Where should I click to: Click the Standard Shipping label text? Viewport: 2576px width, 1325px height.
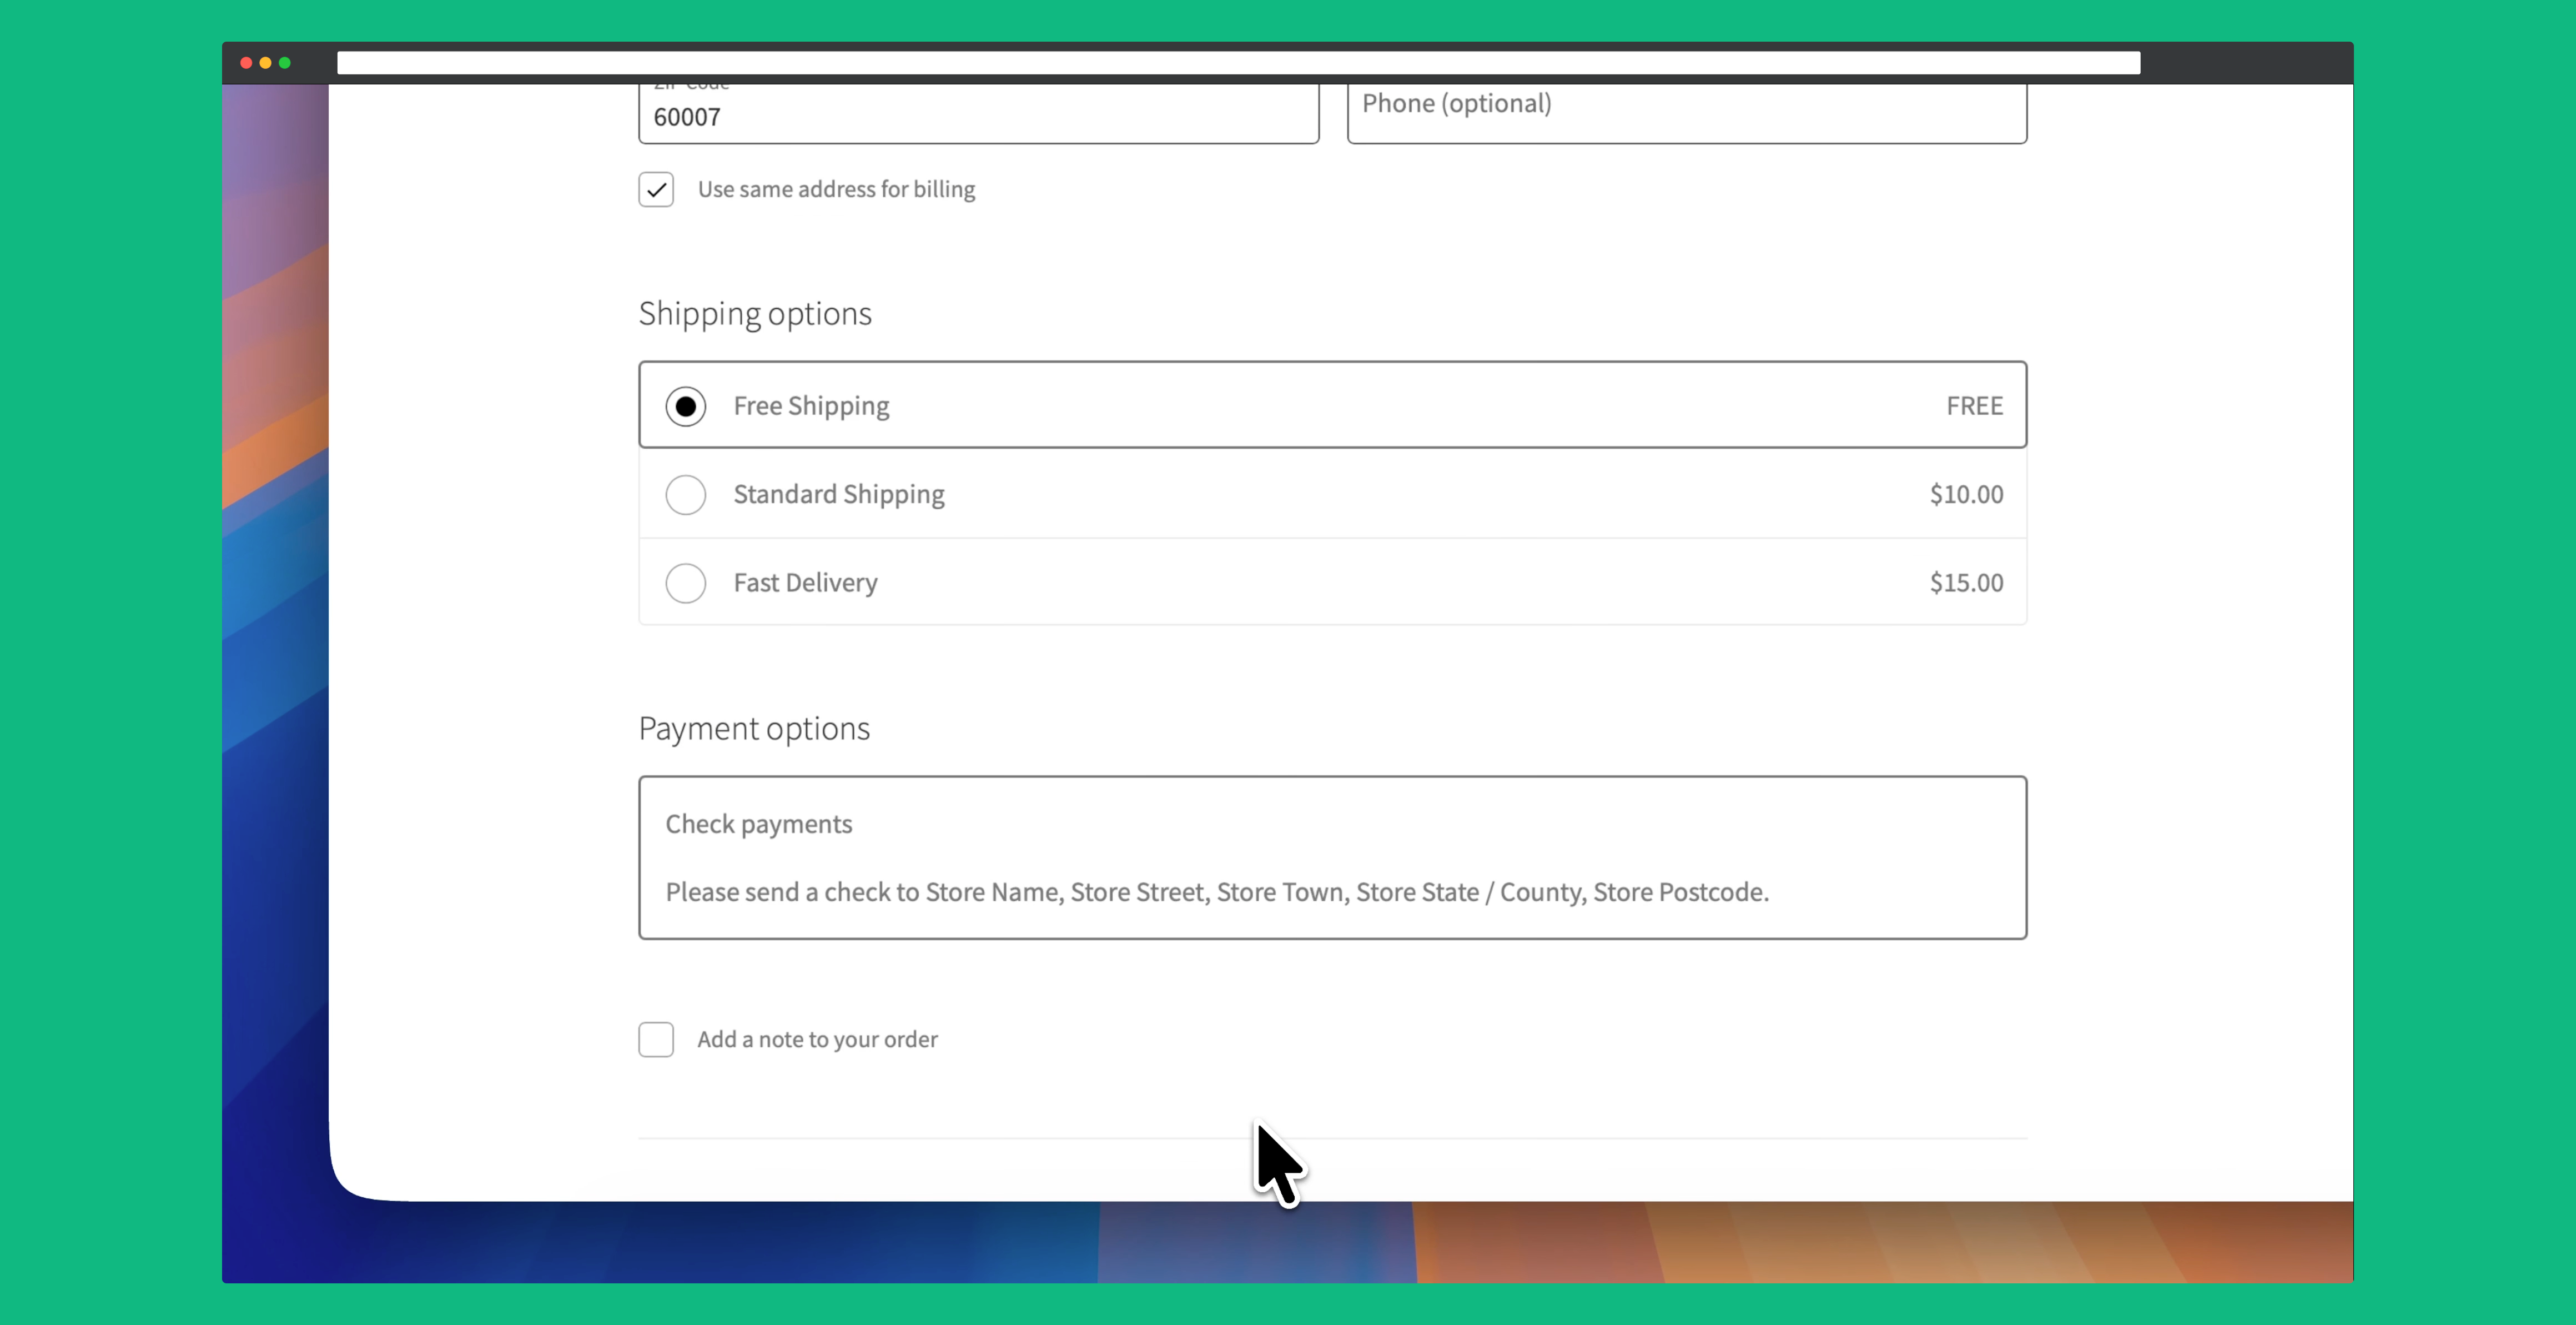tap(838, 494)
